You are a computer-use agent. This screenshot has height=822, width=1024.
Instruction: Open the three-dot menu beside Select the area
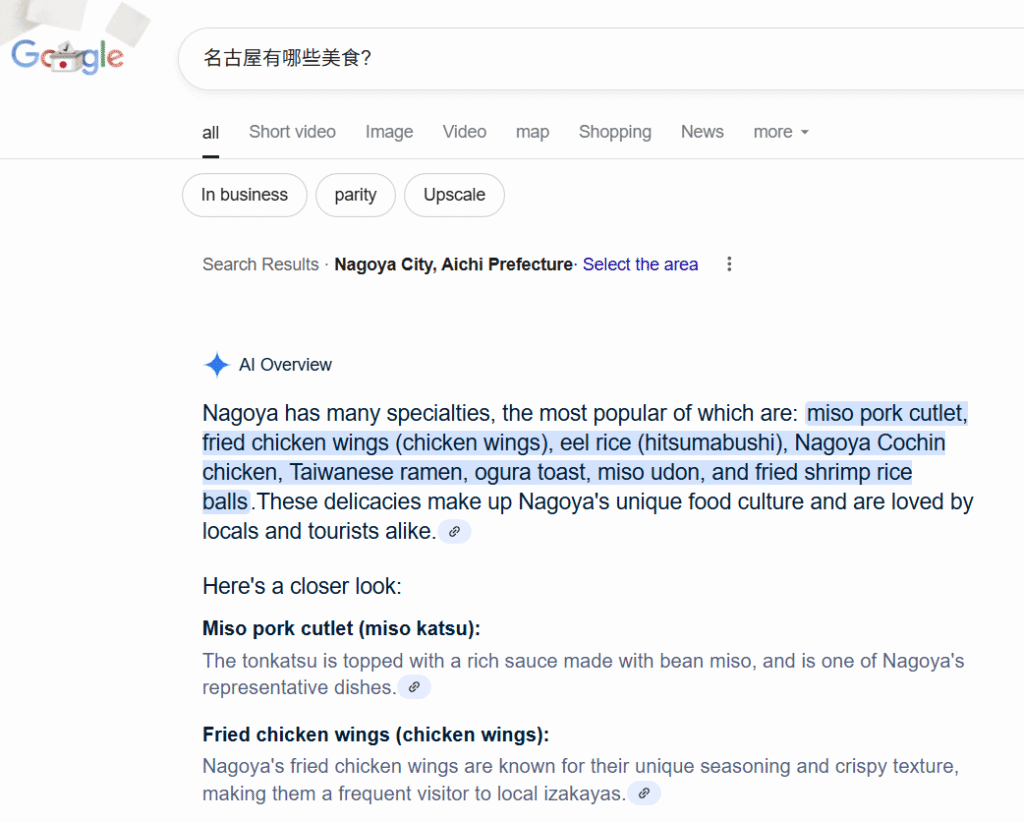(729, 264)
